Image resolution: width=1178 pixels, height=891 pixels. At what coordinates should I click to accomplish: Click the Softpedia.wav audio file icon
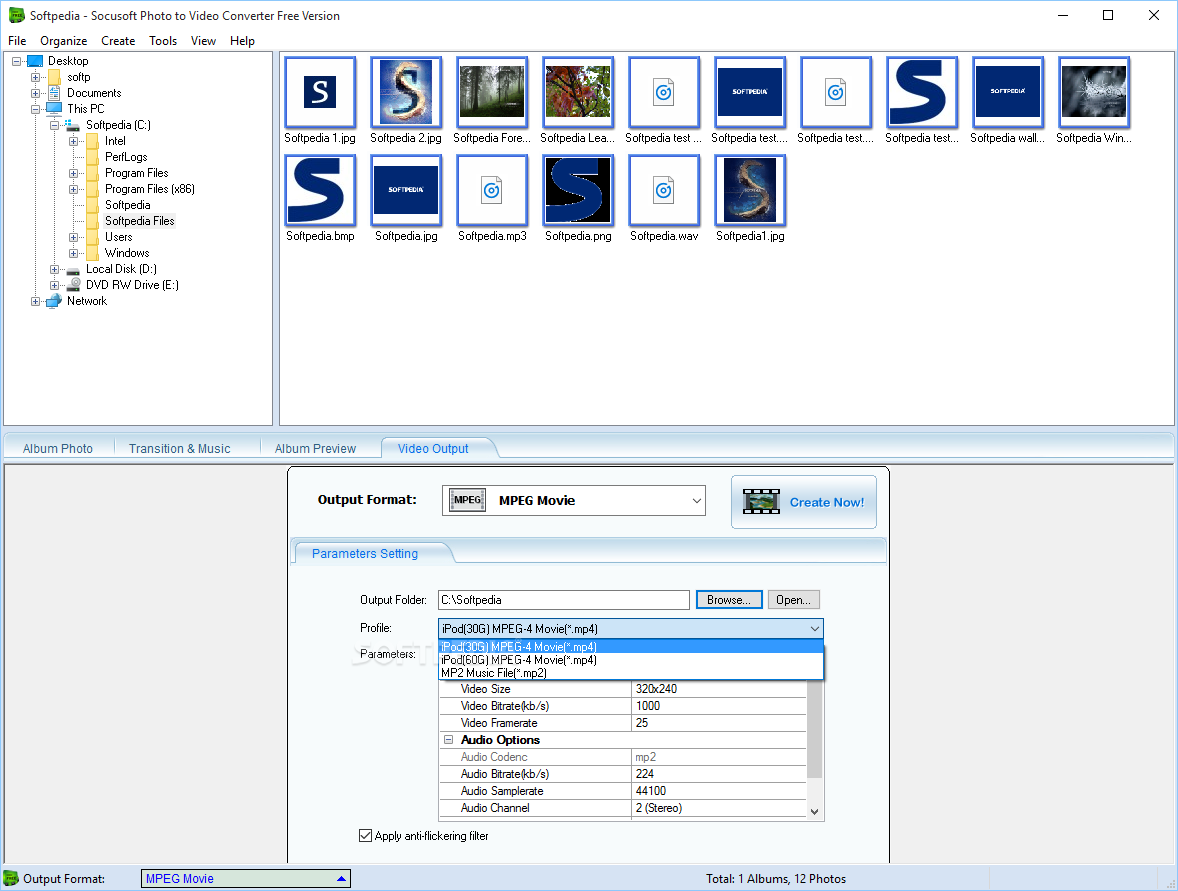coord(664,190)
